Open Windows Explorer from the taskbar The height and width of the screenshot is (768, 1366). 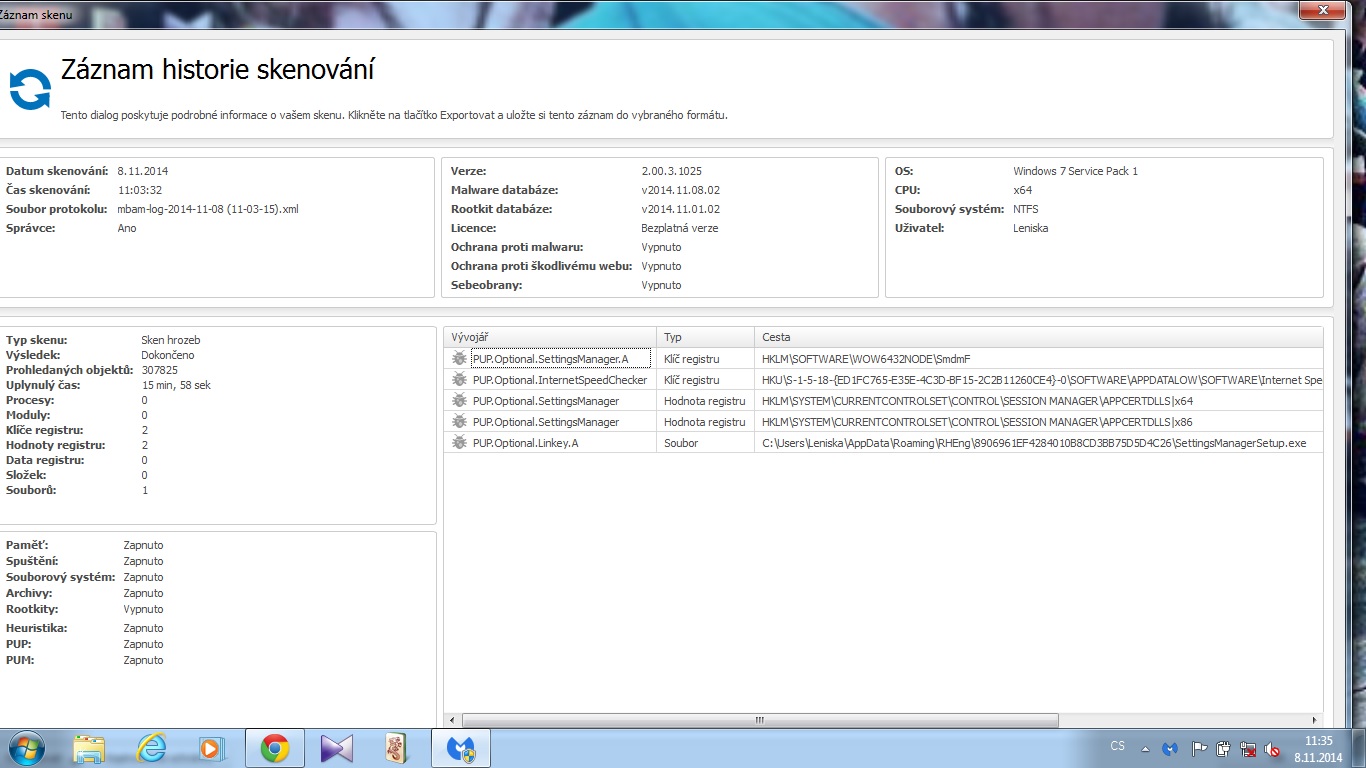89,748
